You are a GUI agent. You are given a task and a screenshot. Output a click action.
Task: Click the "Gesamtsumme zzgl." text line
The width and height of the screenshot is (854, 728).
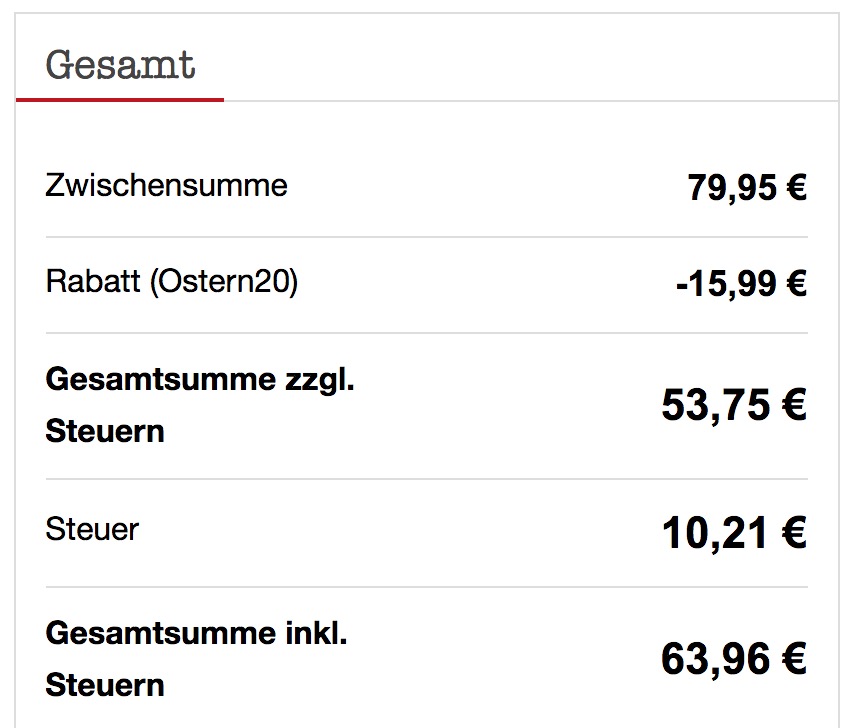[x=200, y=380]
